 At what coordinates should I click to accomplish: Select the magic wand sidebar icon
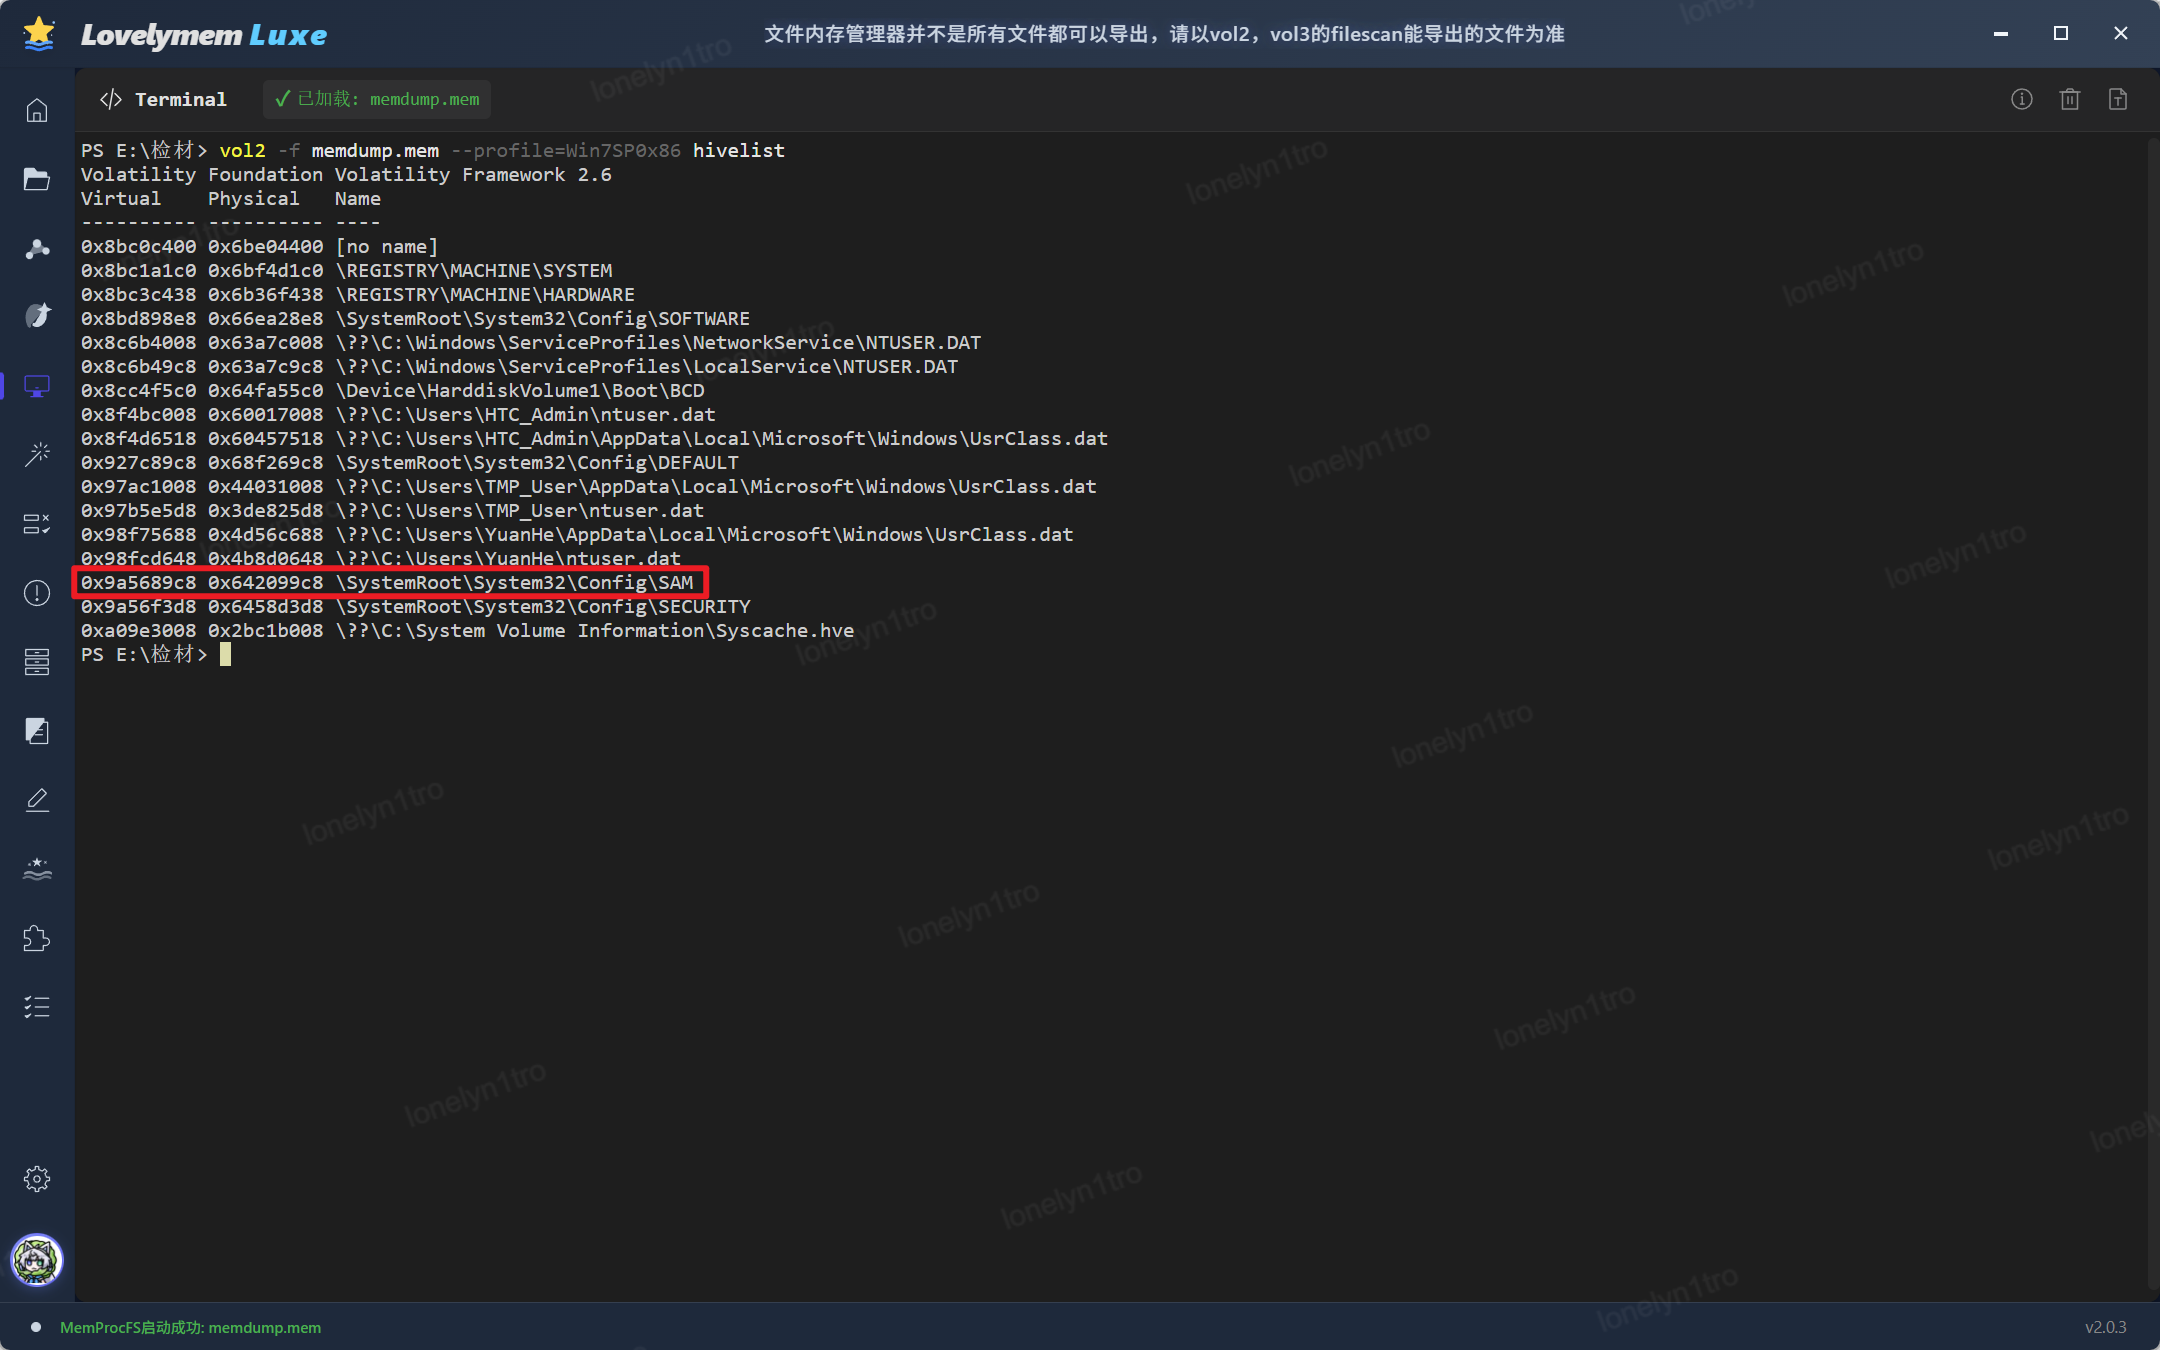pyautogui.click(x=37, y=455)
